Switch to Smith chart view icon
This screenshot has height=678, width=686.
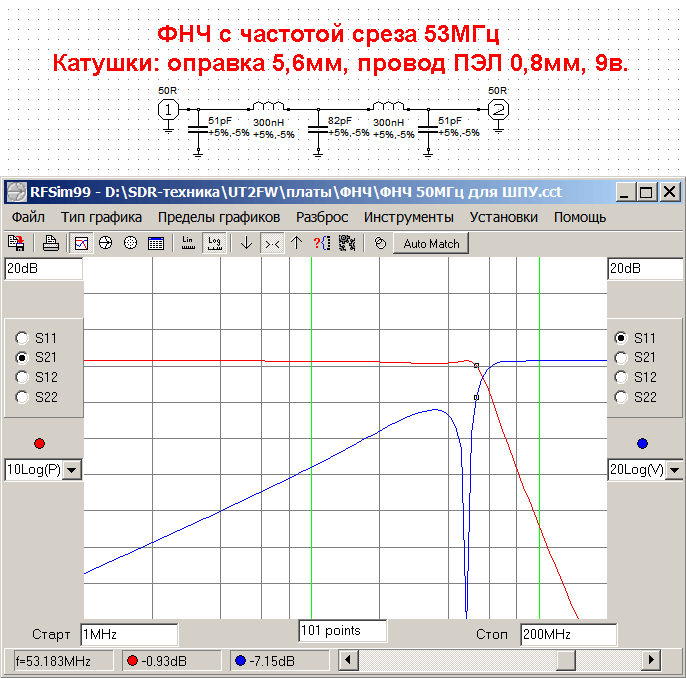pos(106,243)
